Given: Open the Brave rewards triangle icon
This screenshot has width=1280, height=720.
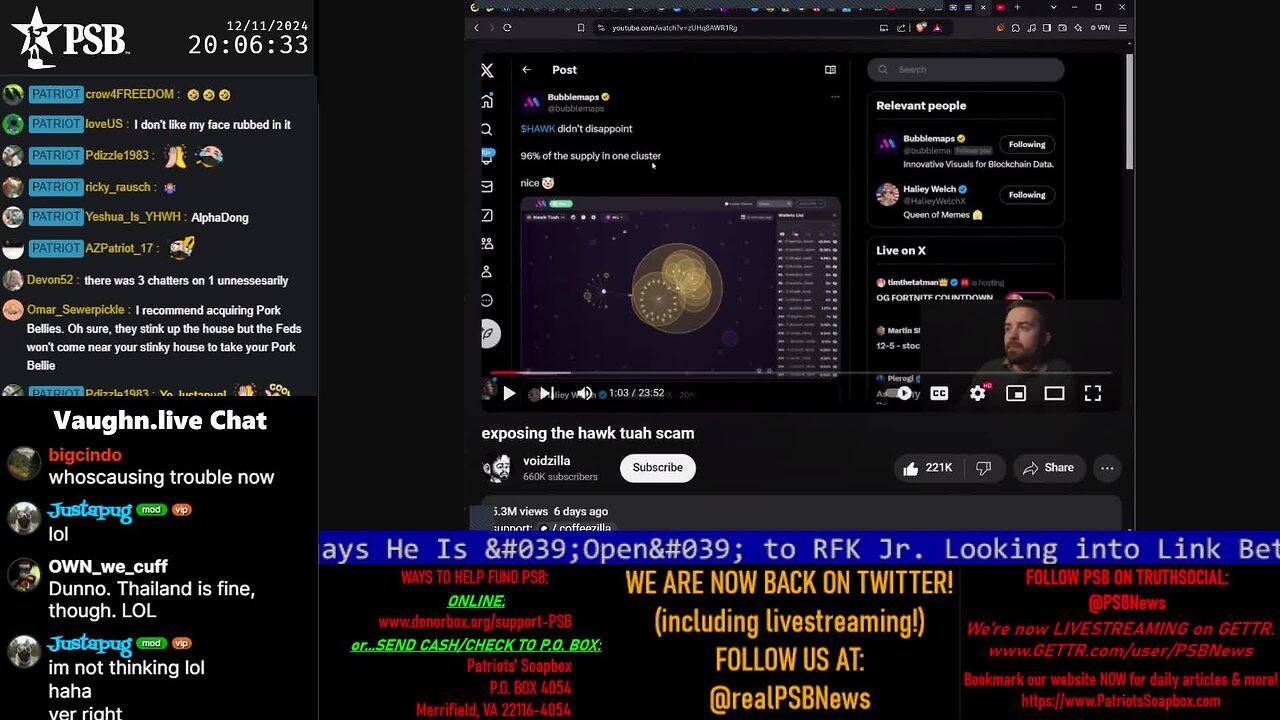Looking at the screenshot, I should [x=937, y=28].
